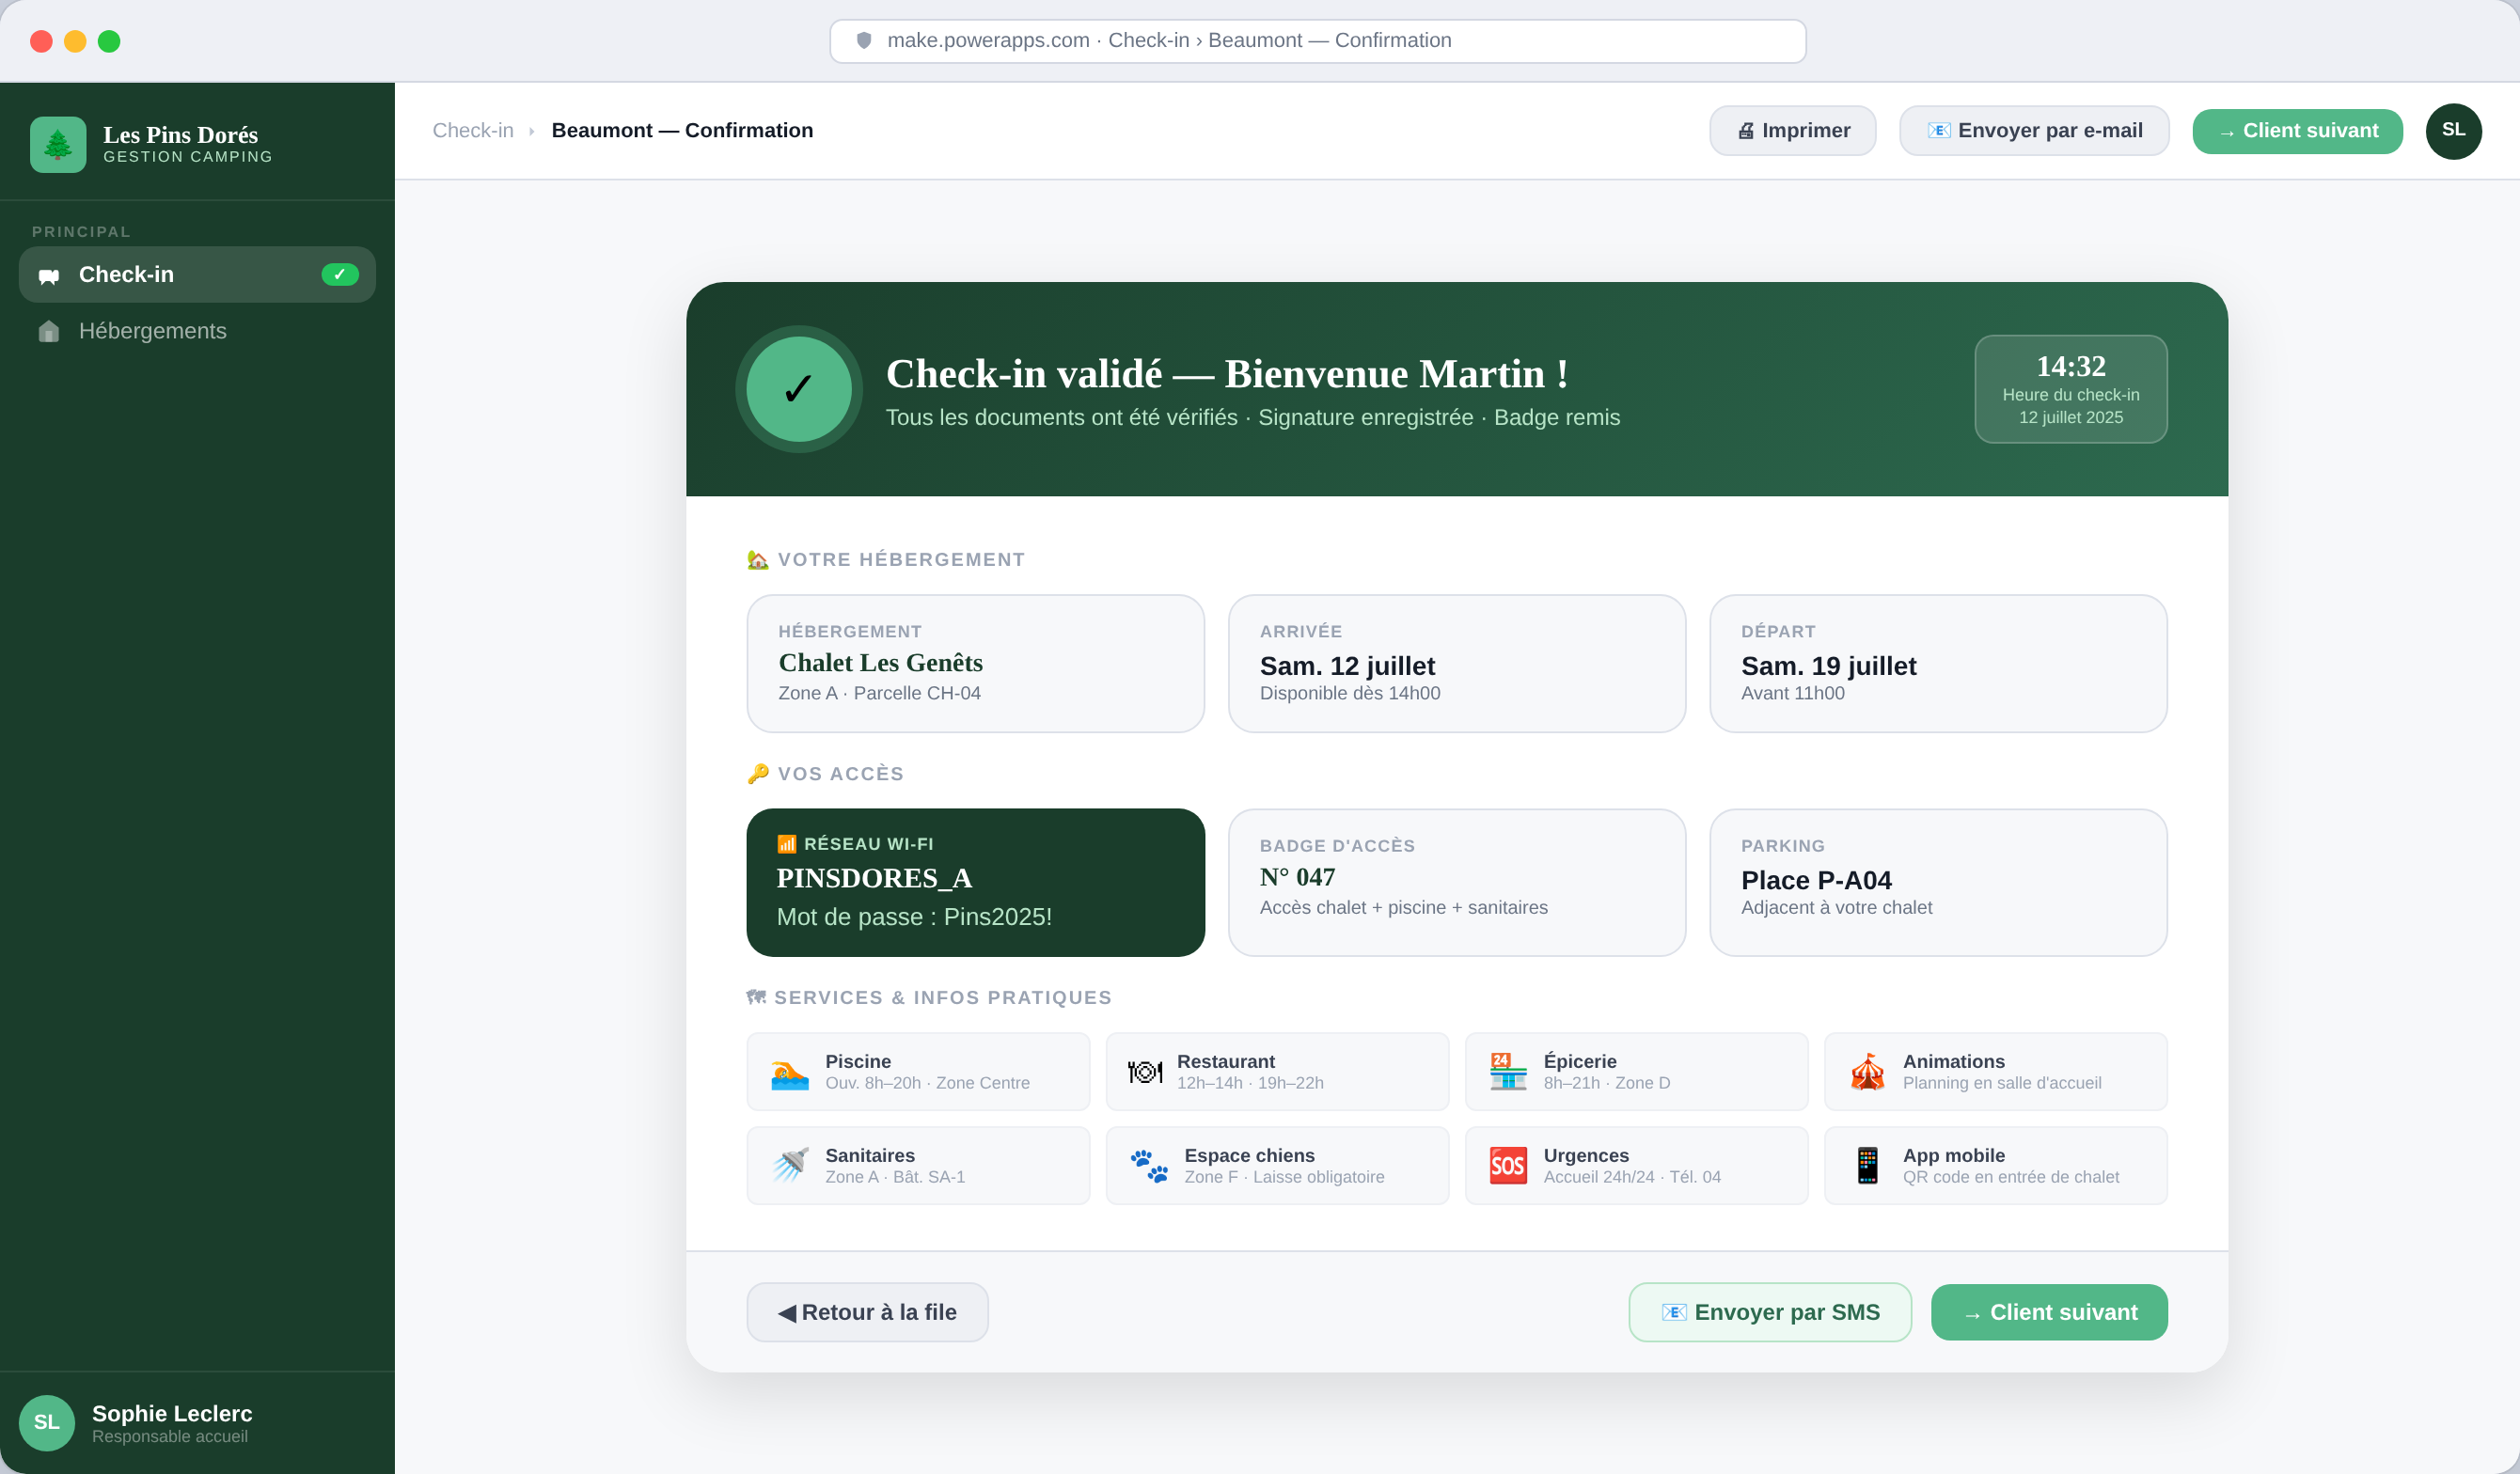This screenshot has width=2520, height=1474.
Task: Click the breadcrumb chevron after Check-in
Action: (532, 131)
